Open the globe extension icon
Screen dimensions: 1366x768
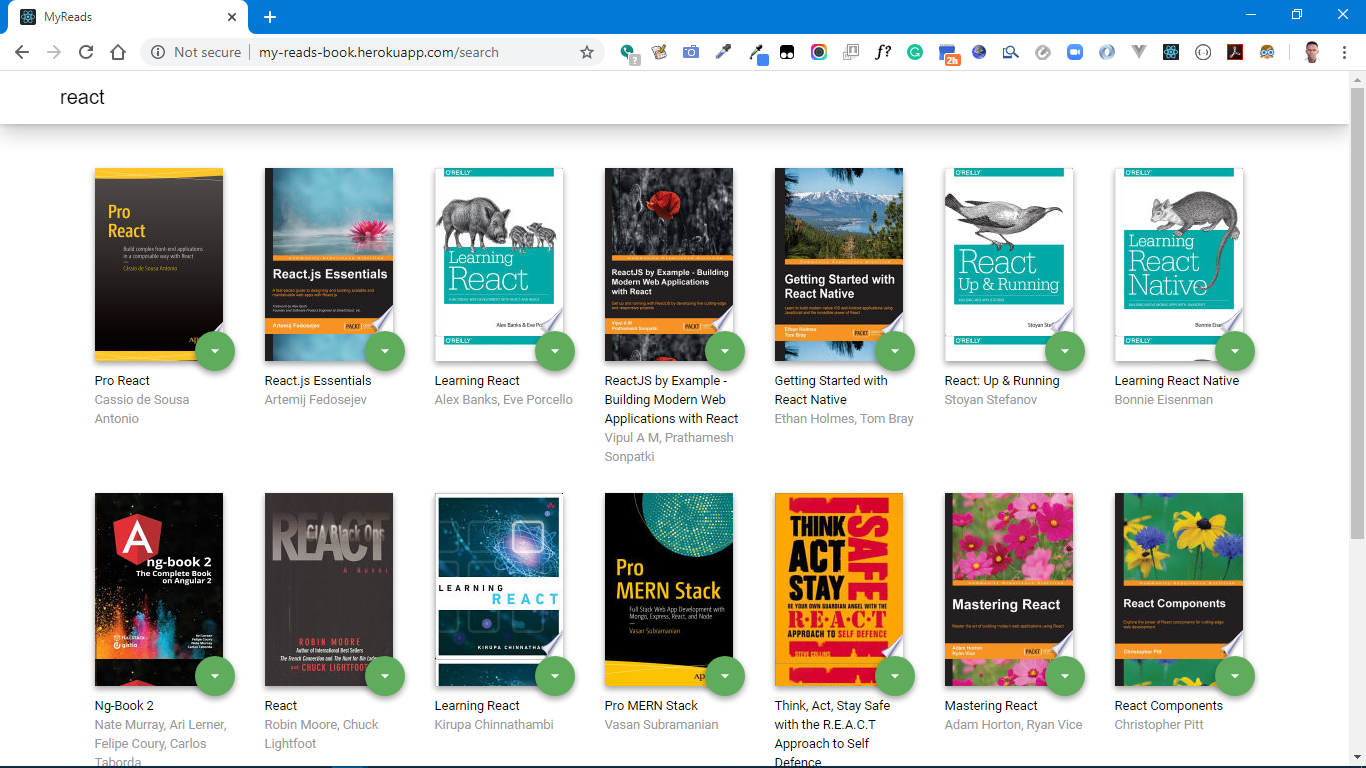[x=979, y=52]
